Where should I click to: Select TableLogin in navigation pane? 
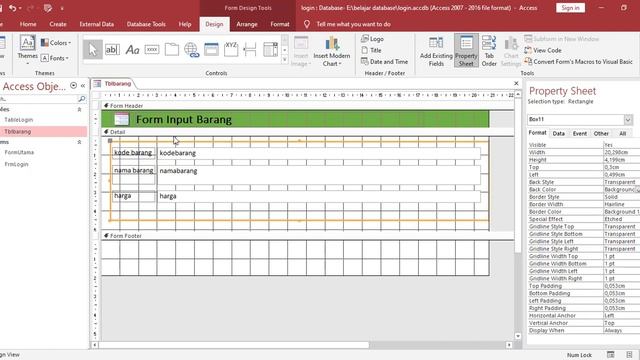19,120
